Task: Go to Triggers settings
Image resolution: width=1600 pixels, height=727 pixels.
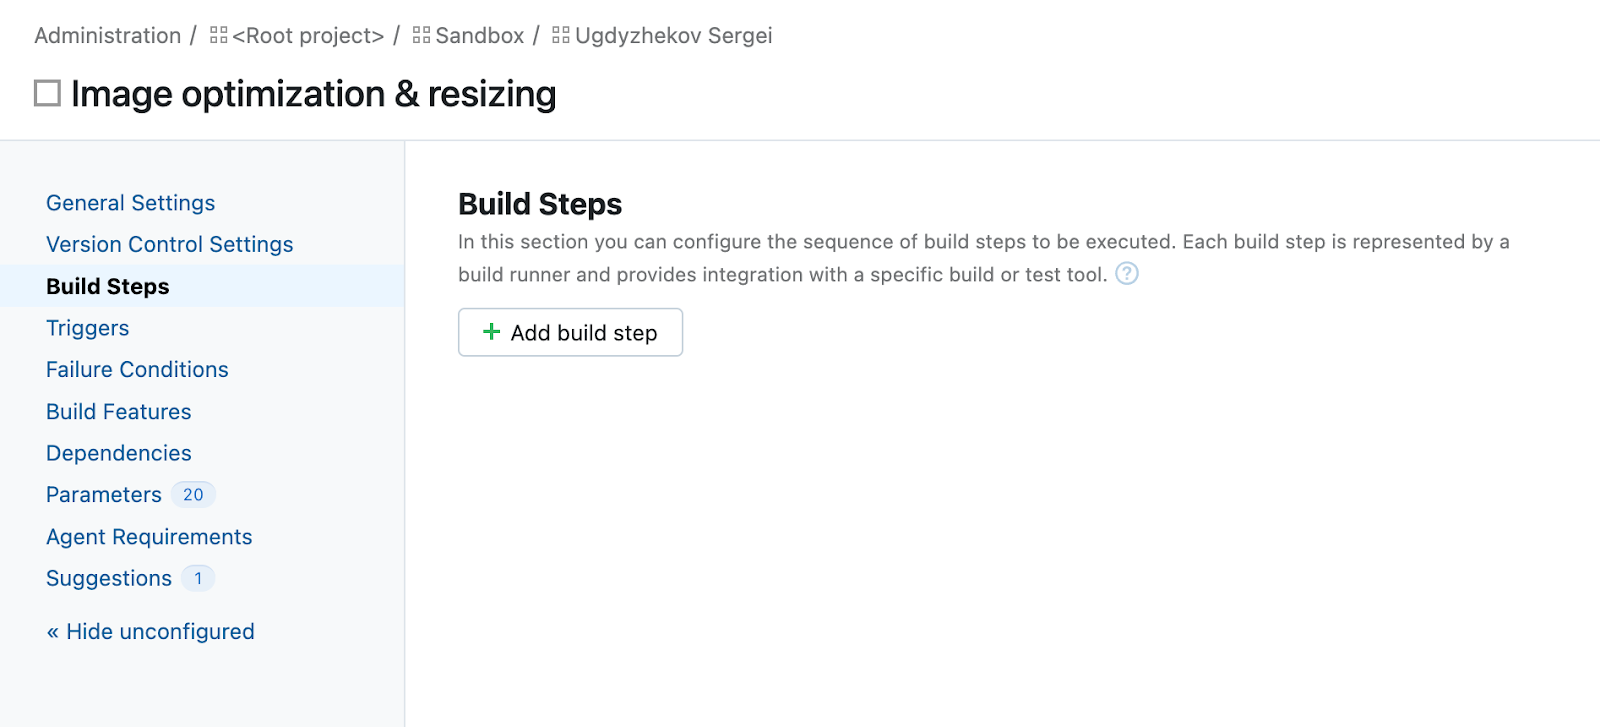Action: click(87, 328)
